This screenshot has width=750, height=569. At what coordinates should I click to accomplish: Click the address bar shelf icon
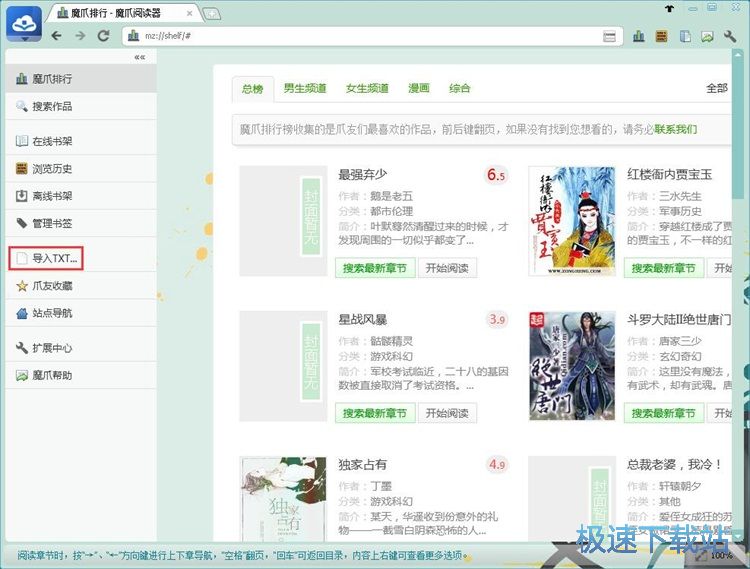[x=134, y=36]
